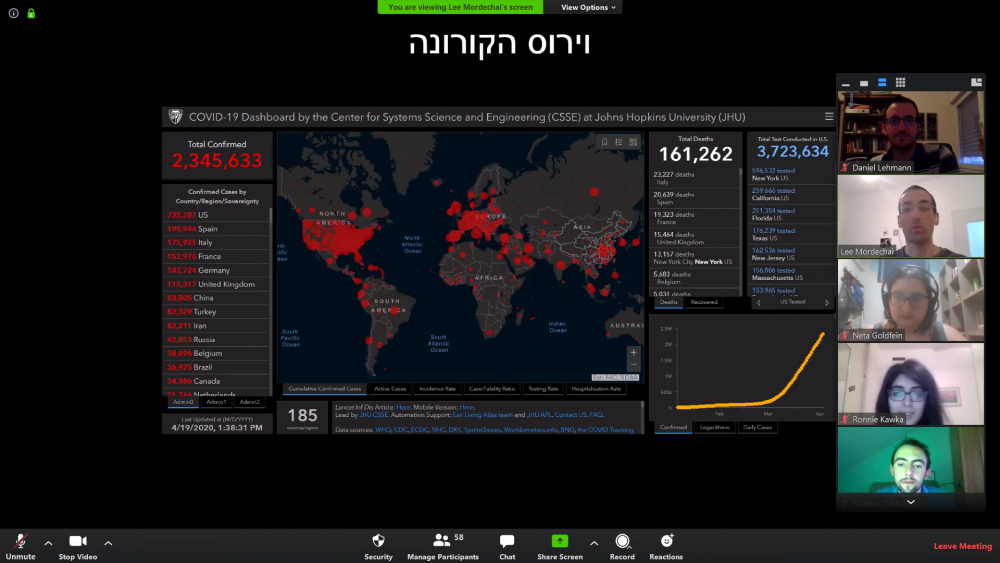Show the Logarithmic chart tab
This screenshot has height=563, width=1000.
pos(714,427)
